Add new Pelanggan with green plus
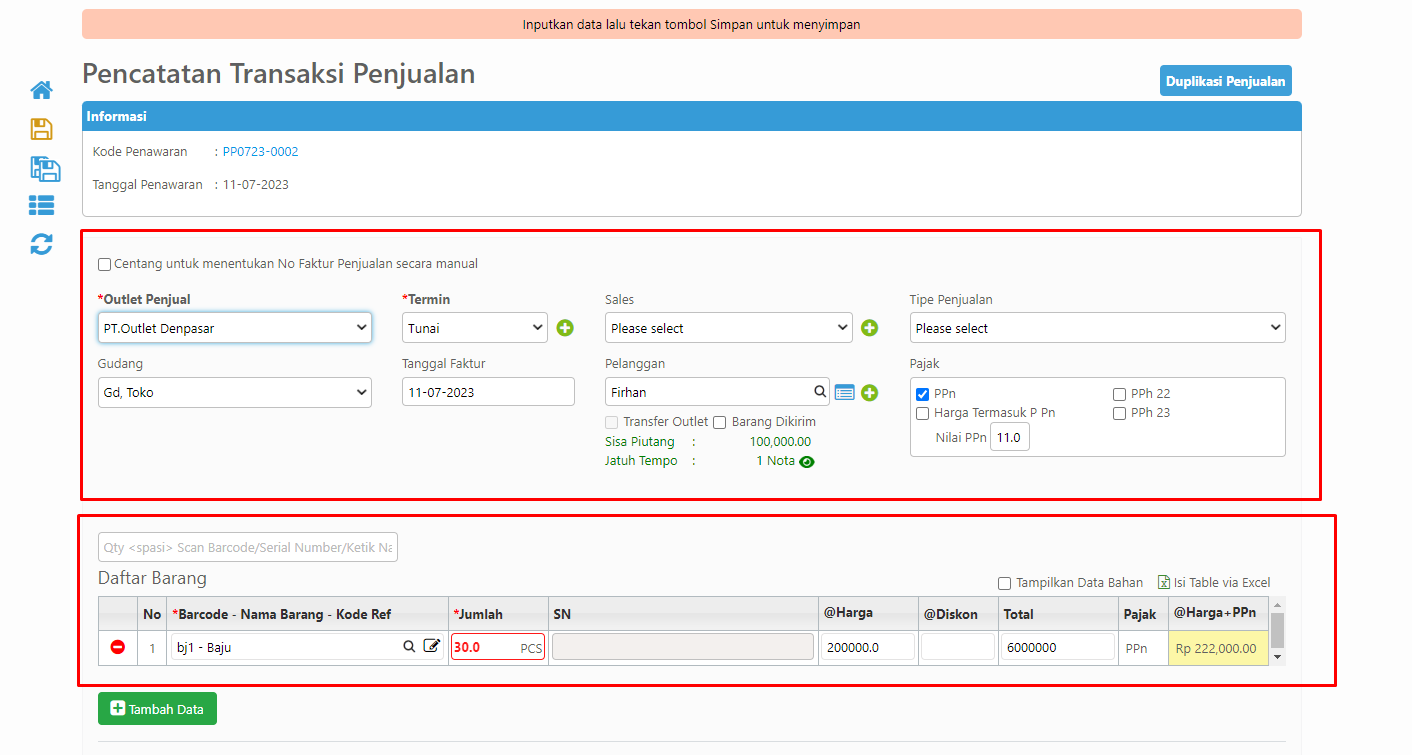Screen dimensions: 1412x755 coord(870,393)
